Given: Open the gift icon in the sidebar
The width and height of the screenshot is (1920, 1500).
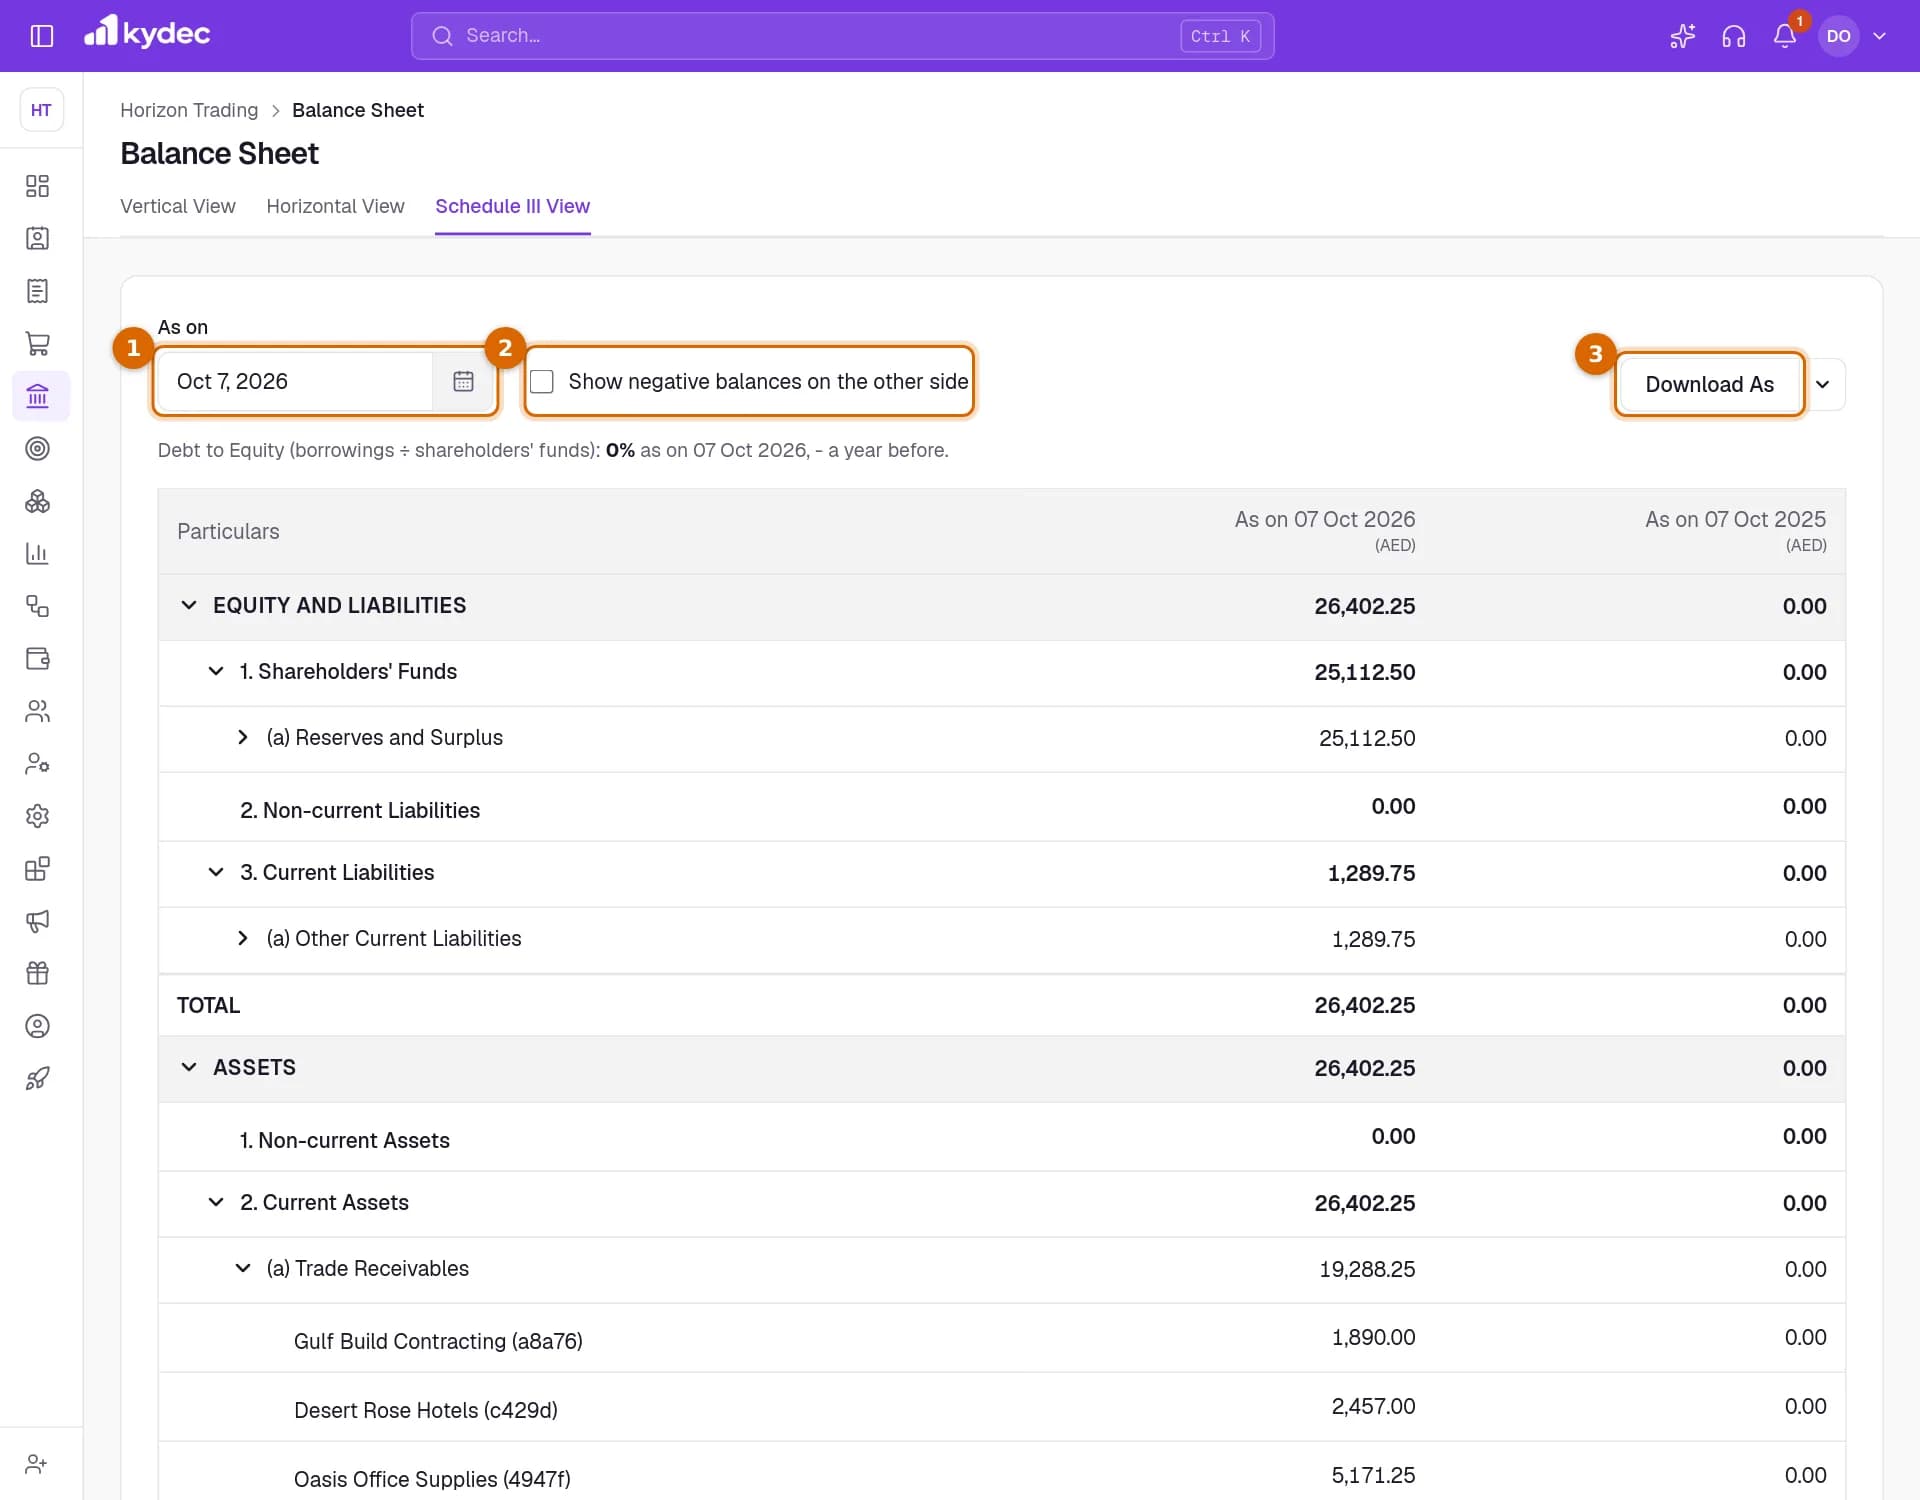Looking at the screenshot, I should 37,973.
